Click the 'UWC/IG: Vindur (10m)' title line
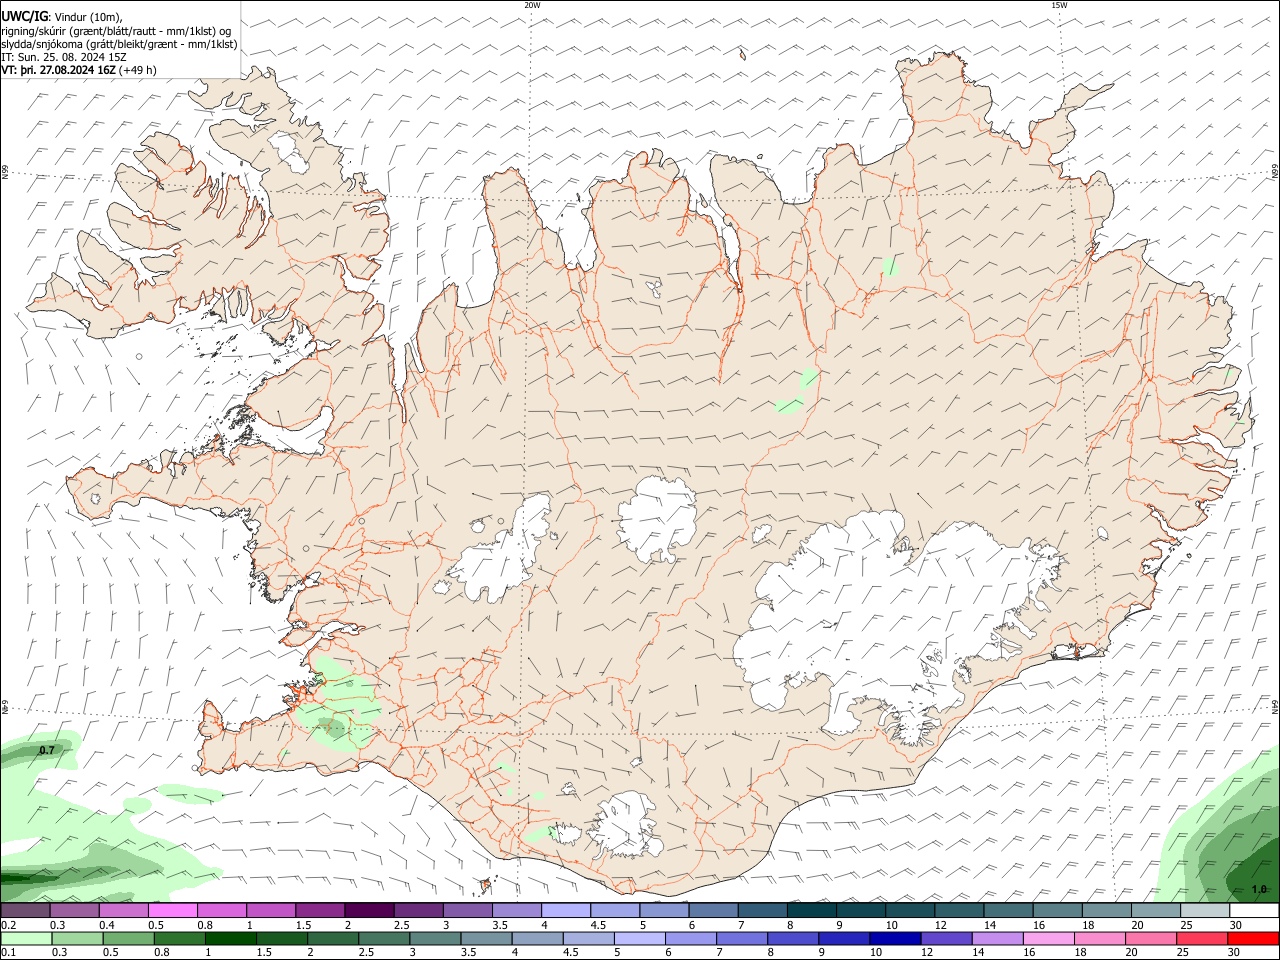1280x960 pixels. 62,17
